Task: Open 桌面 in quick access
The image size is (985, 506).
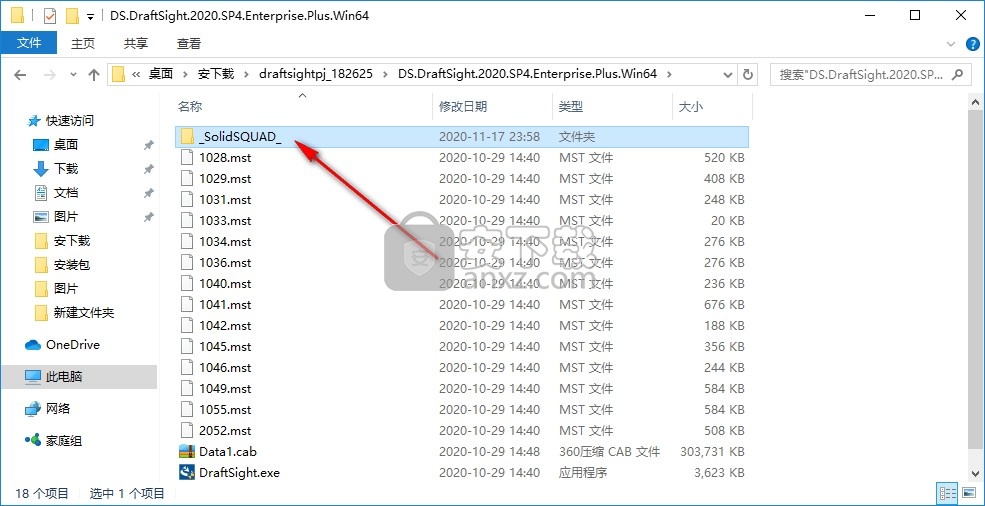Action: click(x=66, y=145)
